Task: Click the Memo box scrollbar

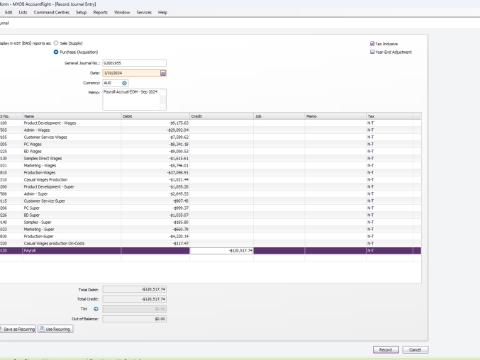Action: (163, 99)
